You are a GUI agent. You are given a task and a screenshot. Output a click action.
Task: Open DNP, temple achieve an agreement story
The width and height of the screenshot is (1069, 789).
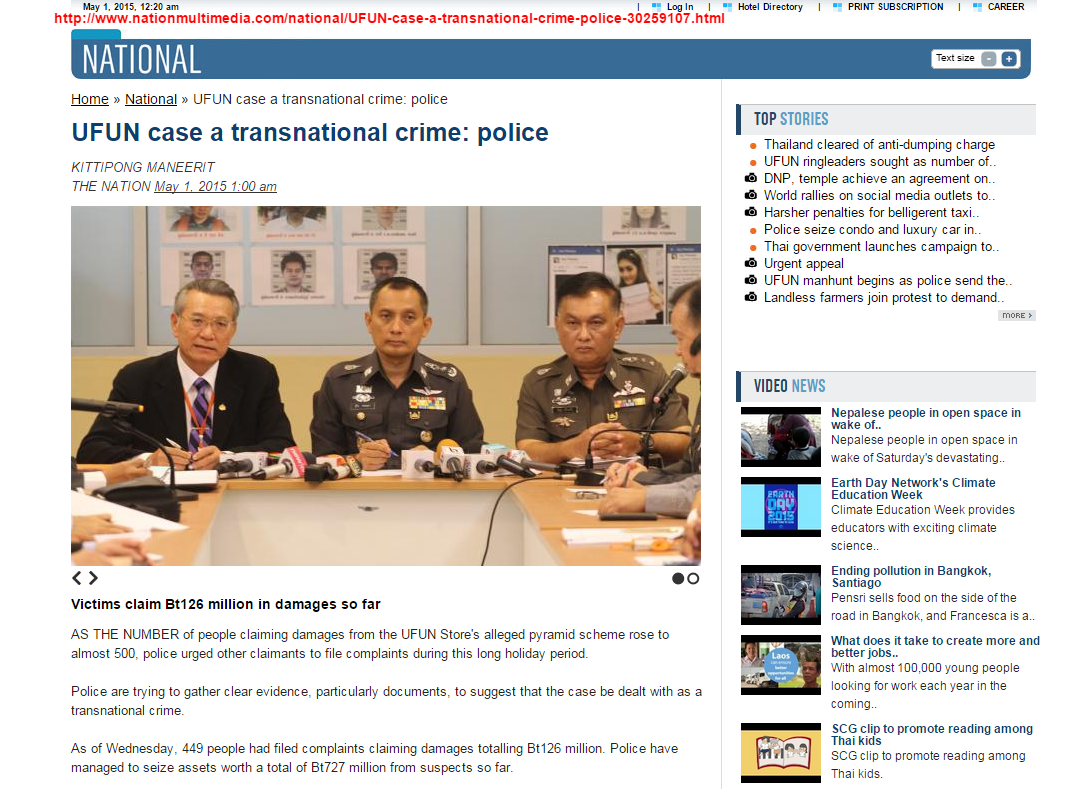[x=879, y=179]
